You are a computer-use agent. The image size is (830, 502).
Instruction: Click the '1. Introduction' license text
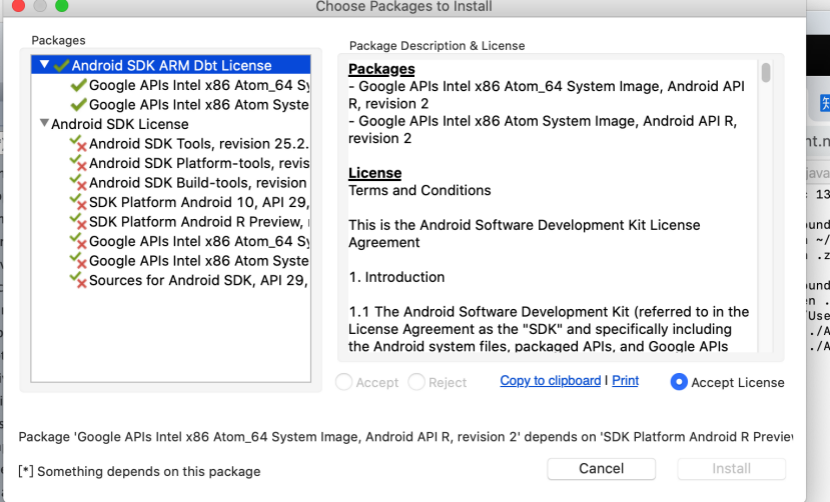click(396, 277)
